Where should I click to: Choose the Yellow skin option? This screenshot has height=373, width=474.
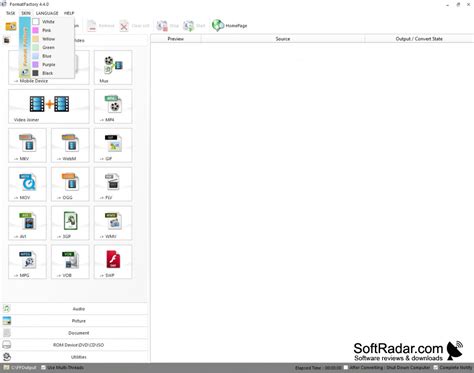click(x=52, y=39)
